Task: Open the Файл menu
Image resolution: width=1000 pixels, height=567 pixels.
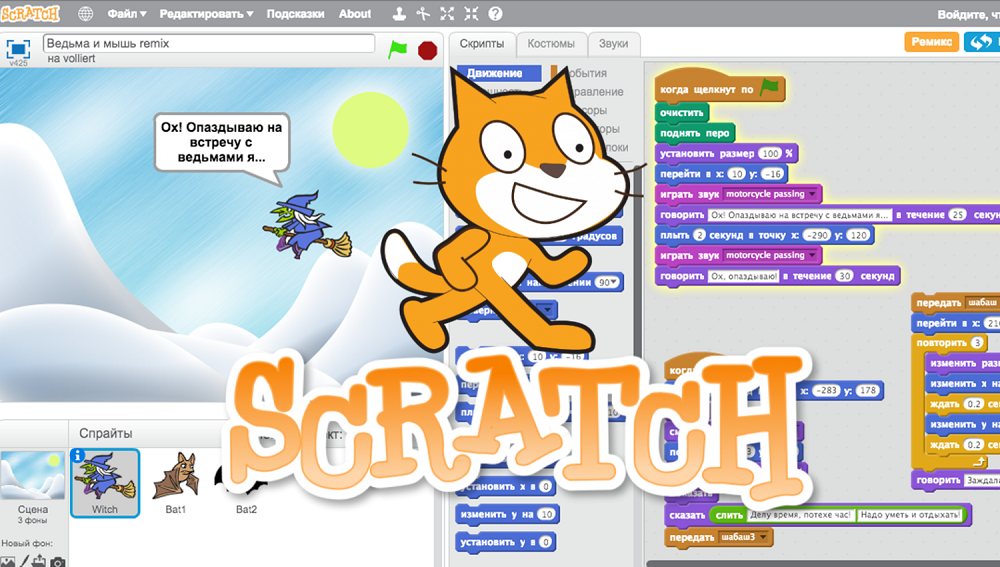Action: point(126,14)
